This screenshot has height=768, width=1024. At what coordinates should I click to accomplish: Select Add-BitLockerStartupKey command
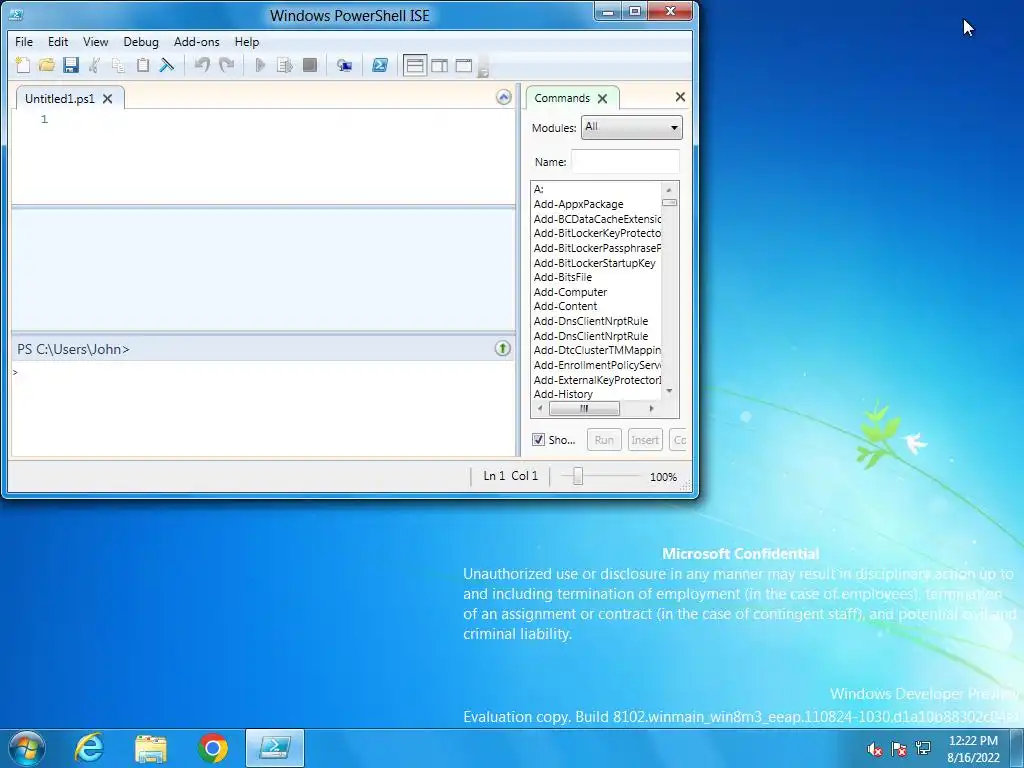click(594, 263)
